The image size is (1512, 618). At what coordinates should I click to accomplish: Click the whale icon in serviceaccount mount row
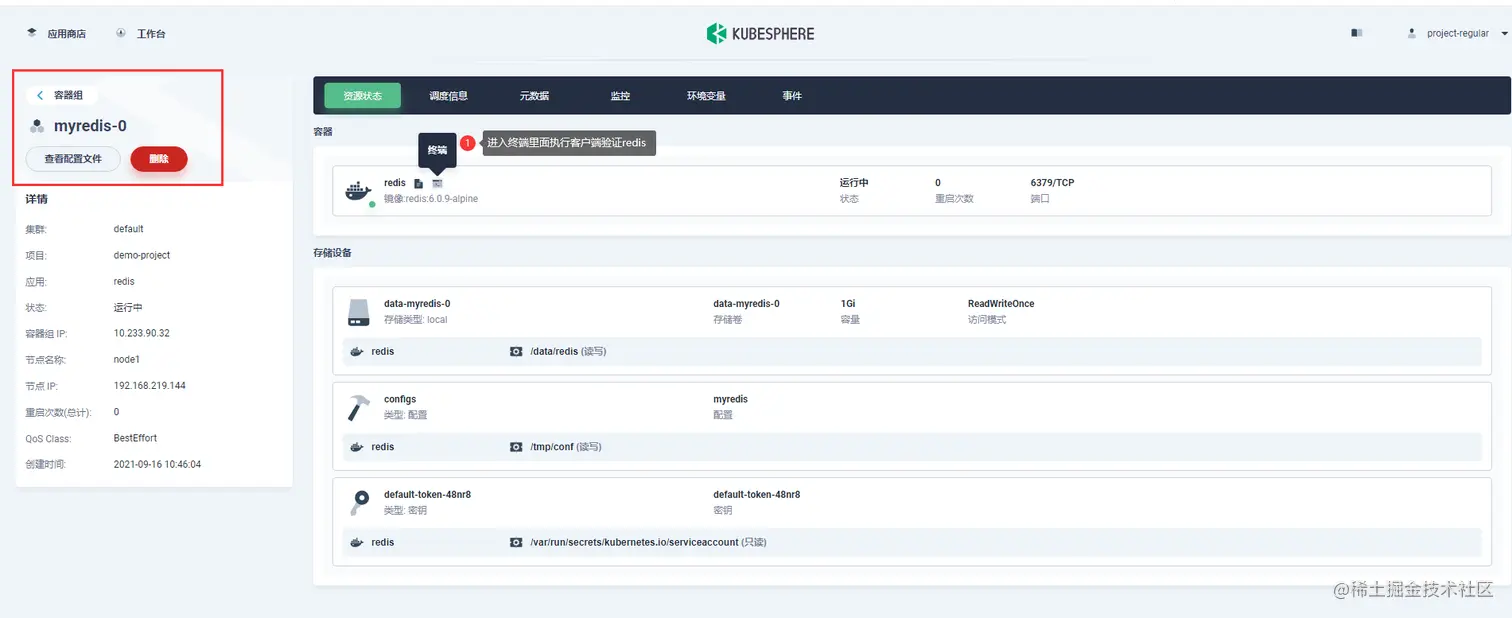pyautogui.click(x=357, y=542)
